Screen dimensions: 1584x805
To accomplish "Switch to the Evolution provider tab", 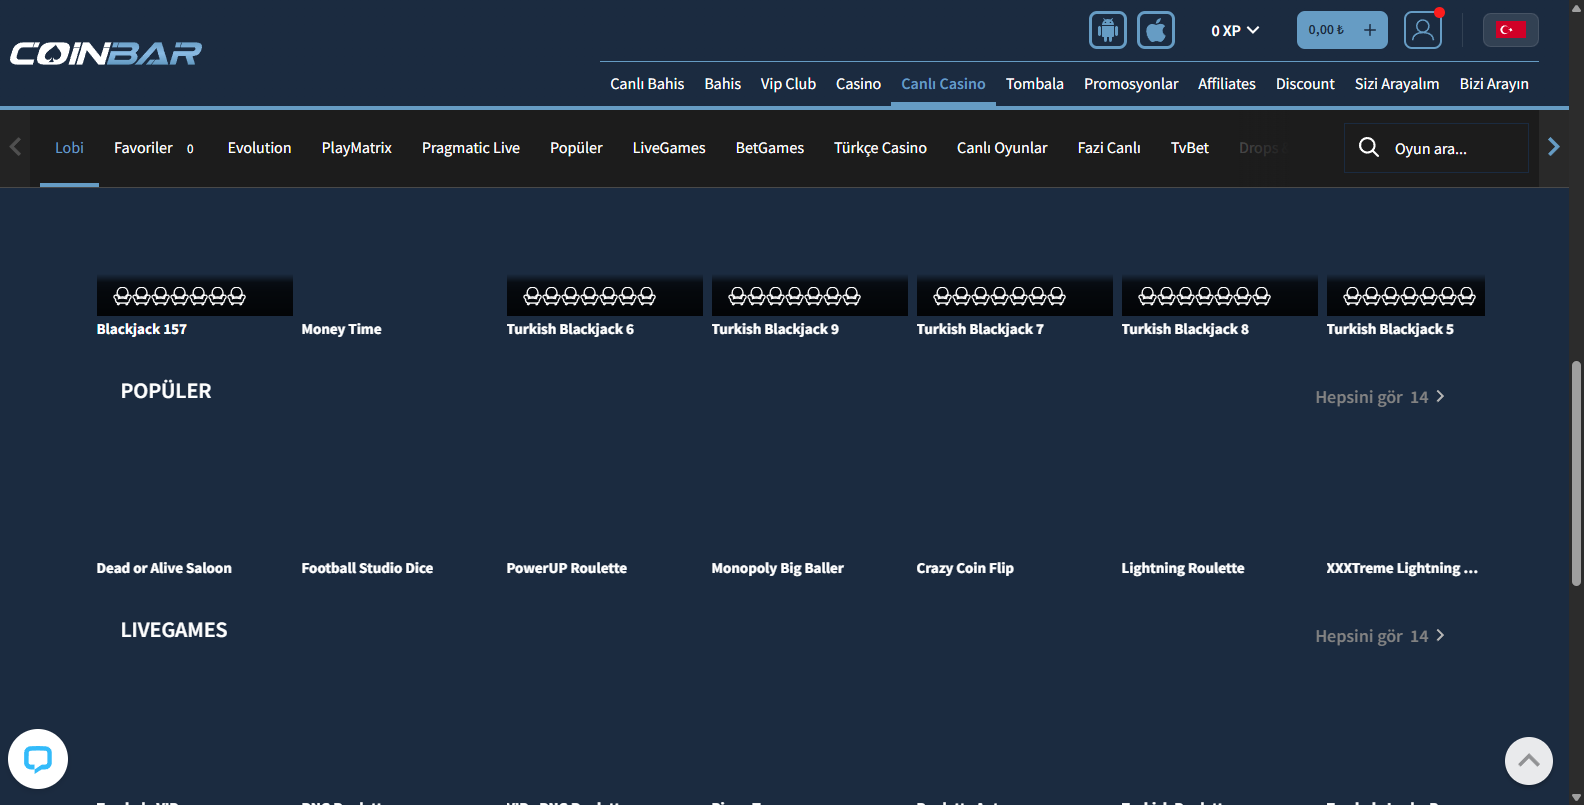I will (x=259, y=148).
